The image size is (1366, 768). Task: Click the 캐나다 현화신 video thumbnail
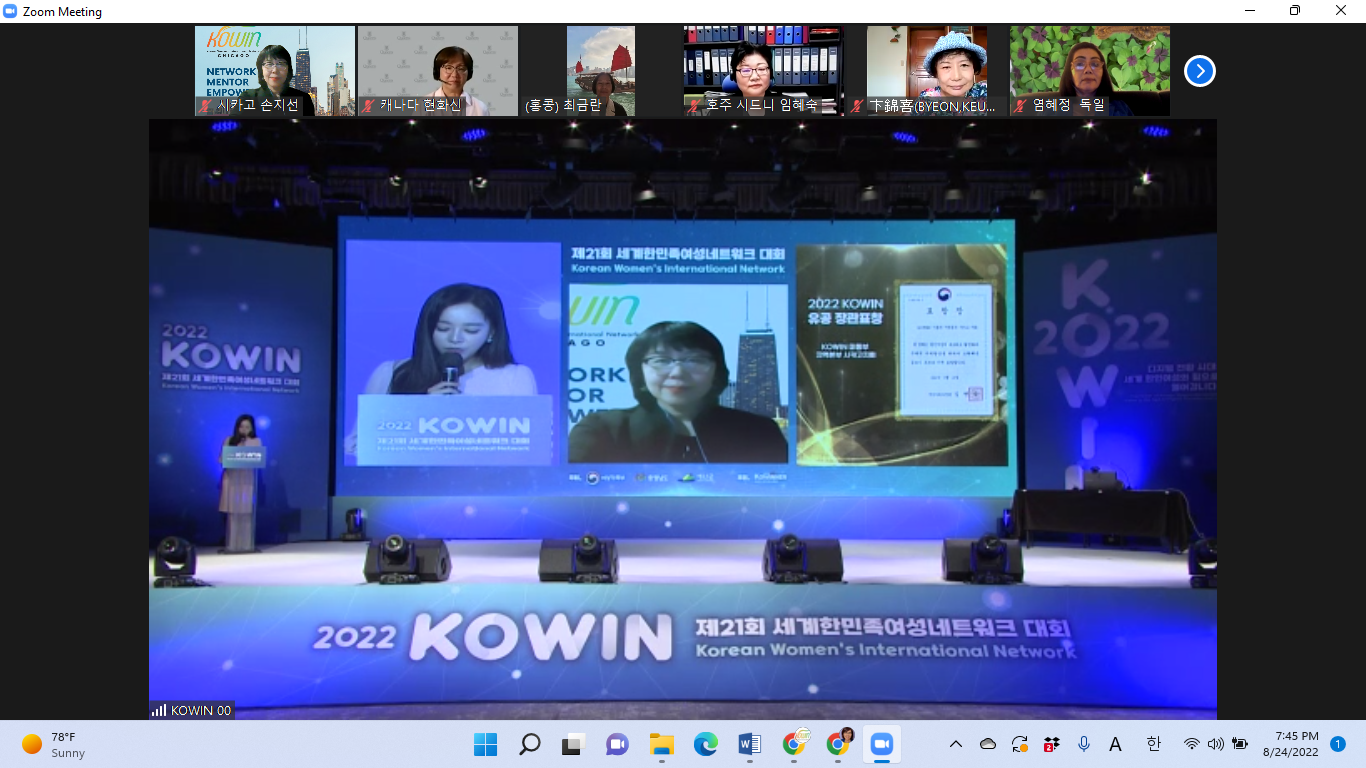tap(438, 71)
